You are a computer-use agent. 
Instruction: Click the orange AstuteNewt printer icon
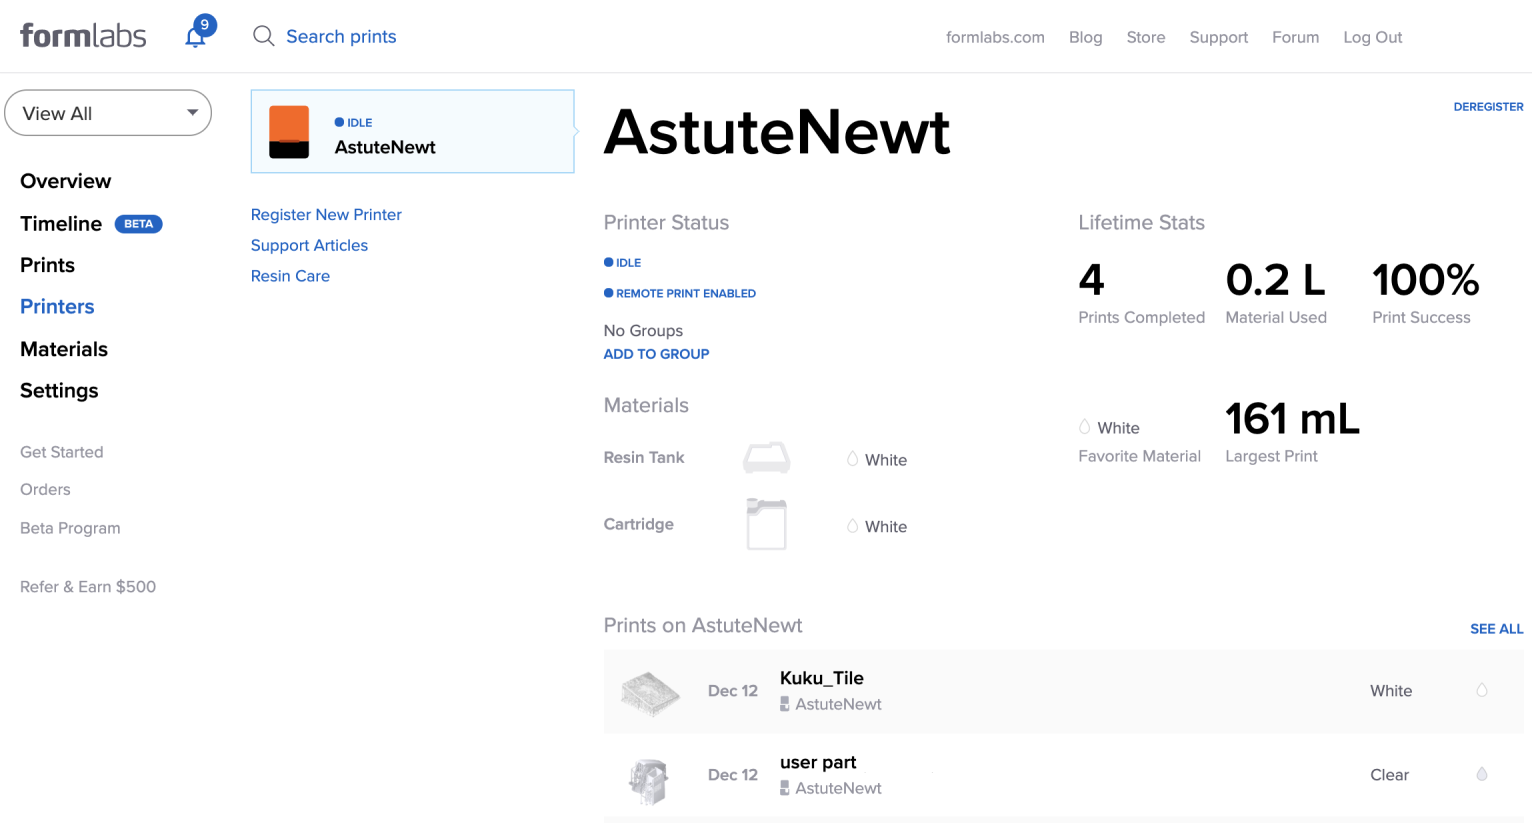tap(289, 132)
